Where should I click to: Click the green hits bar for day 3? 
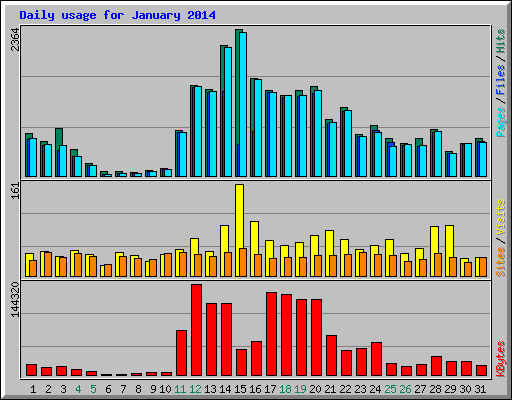(59, 139)
